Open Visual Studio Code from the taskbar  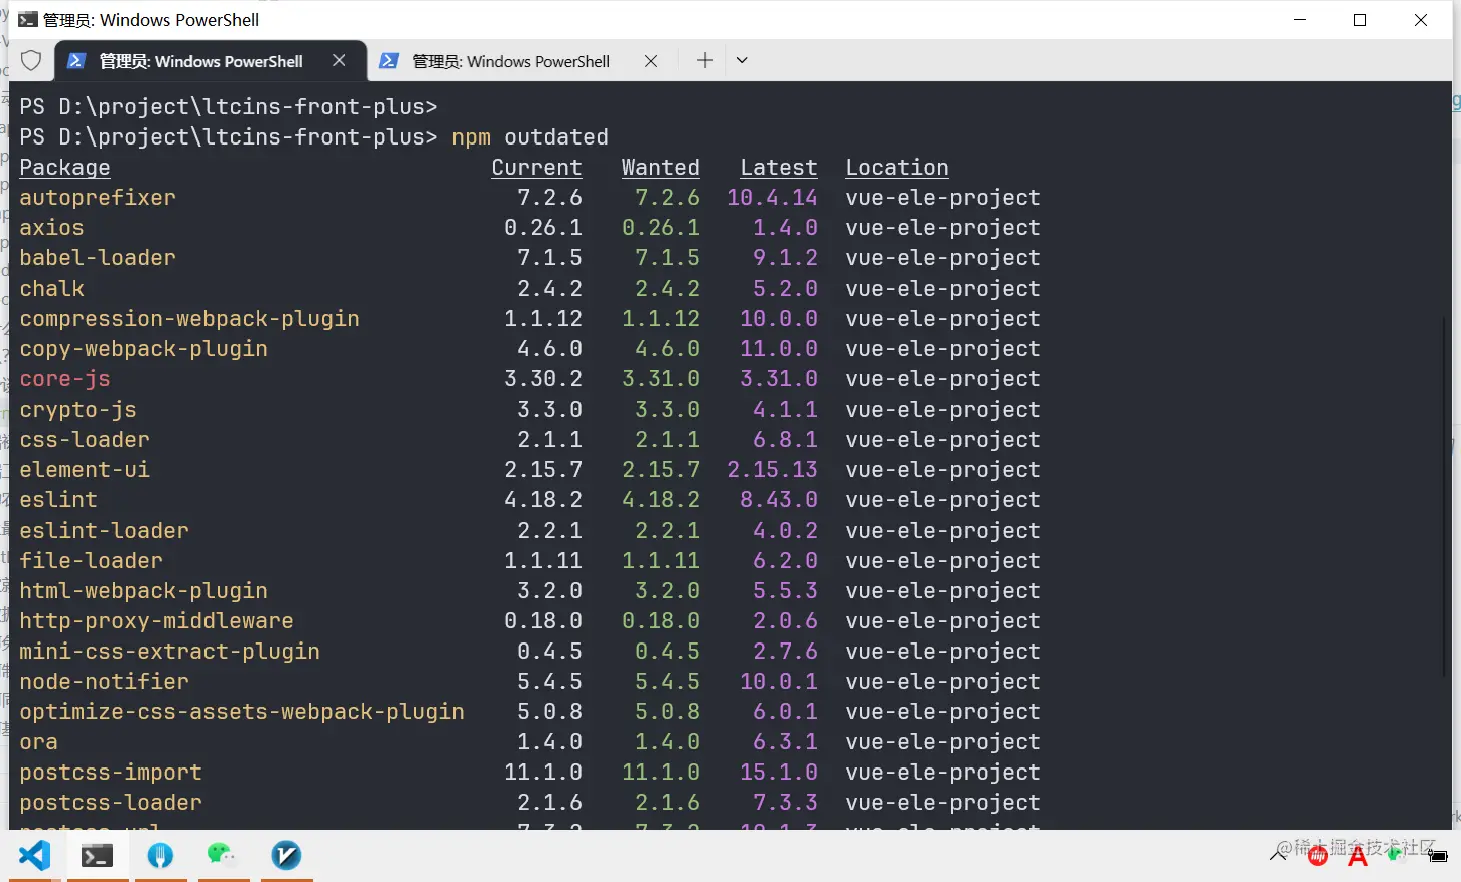34,856
